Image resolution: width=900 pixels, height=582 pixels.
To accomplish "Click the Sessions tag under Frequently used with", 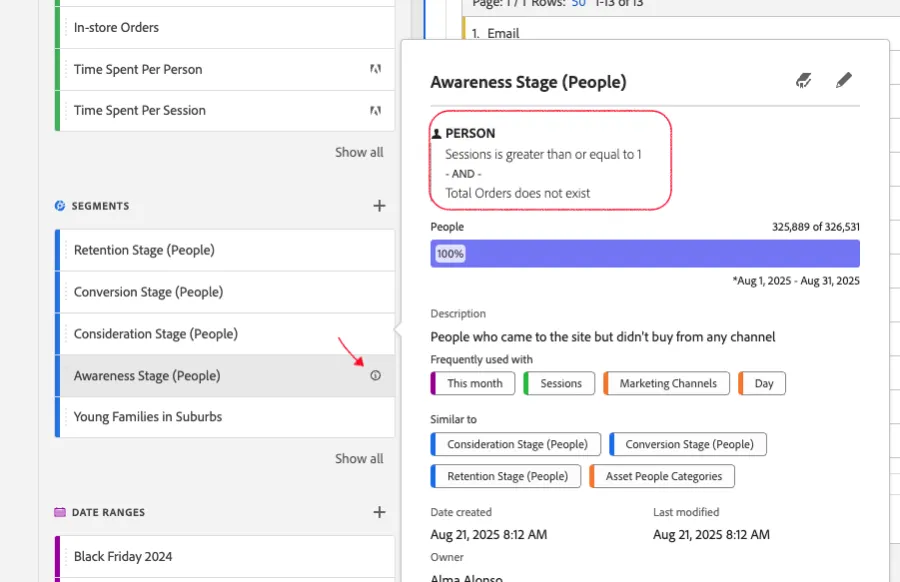I will point(560,383).
